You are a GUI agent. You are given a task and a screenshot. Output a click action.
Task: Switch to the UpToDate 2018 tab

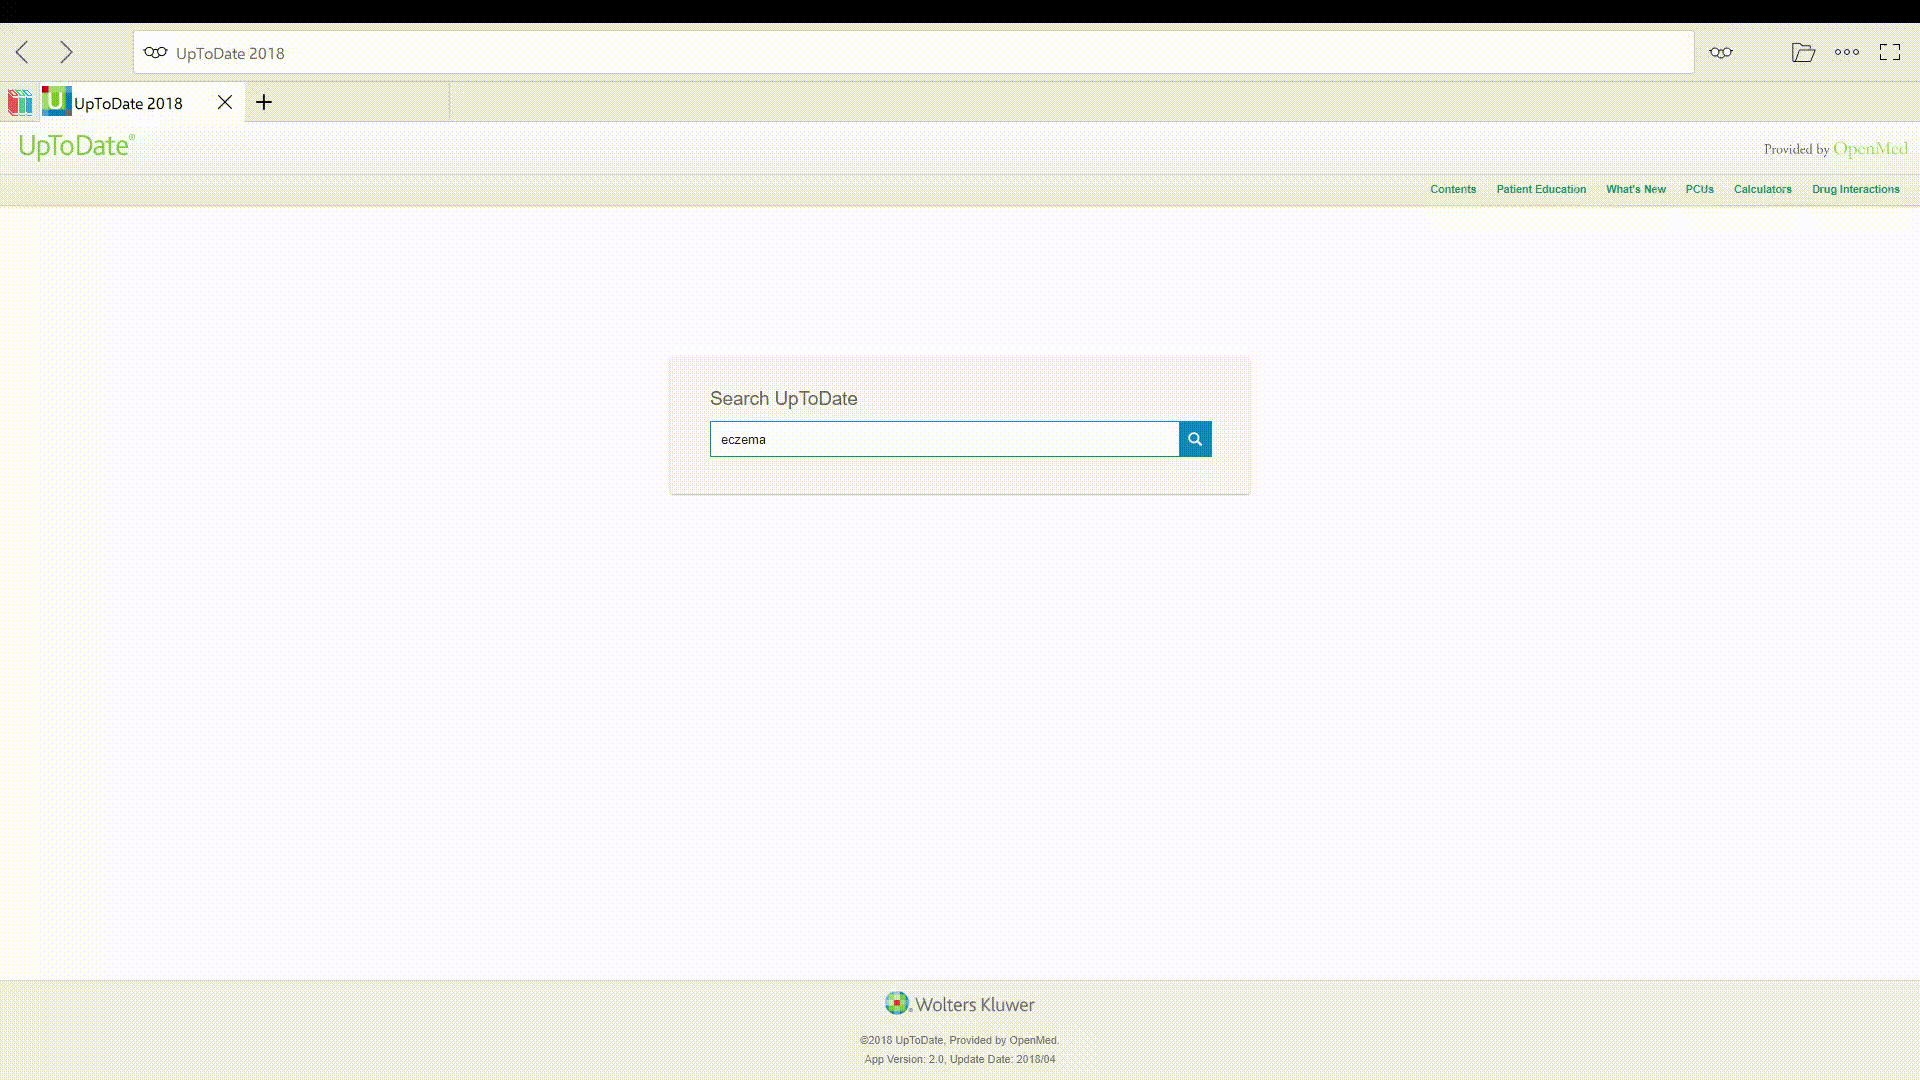pyautogui.click(x=130, y=102)
